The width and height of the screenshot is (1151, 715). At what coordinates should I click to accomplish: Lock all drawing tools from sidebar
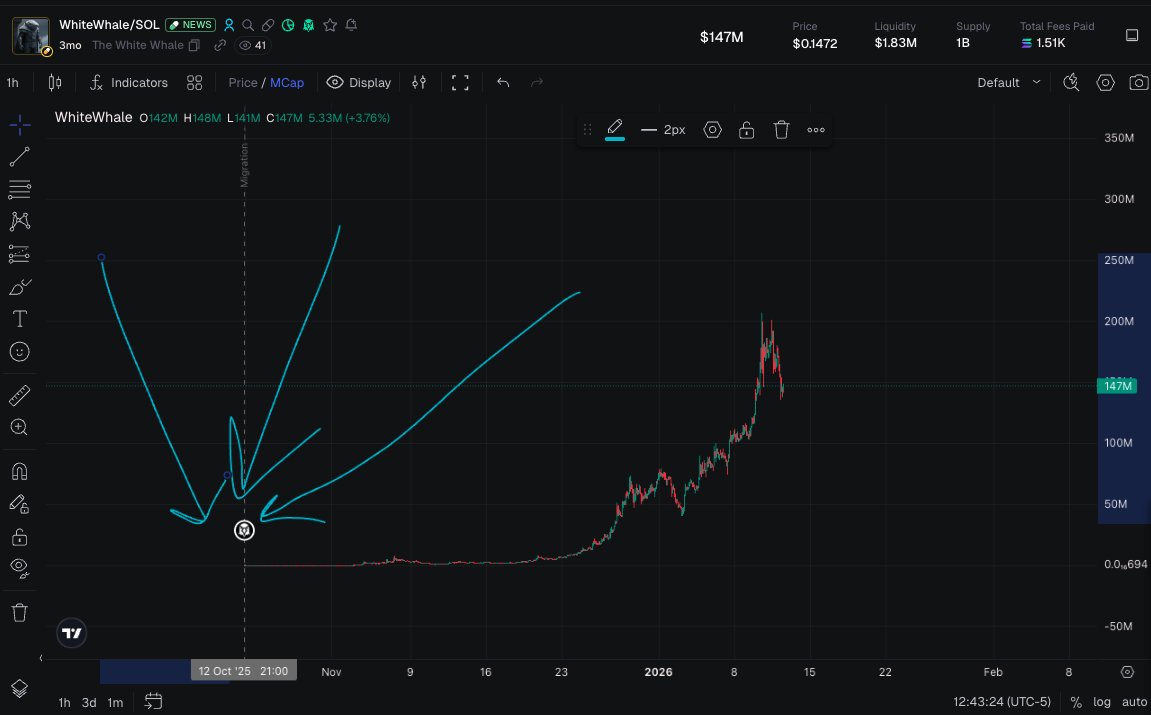pos(20,537)
